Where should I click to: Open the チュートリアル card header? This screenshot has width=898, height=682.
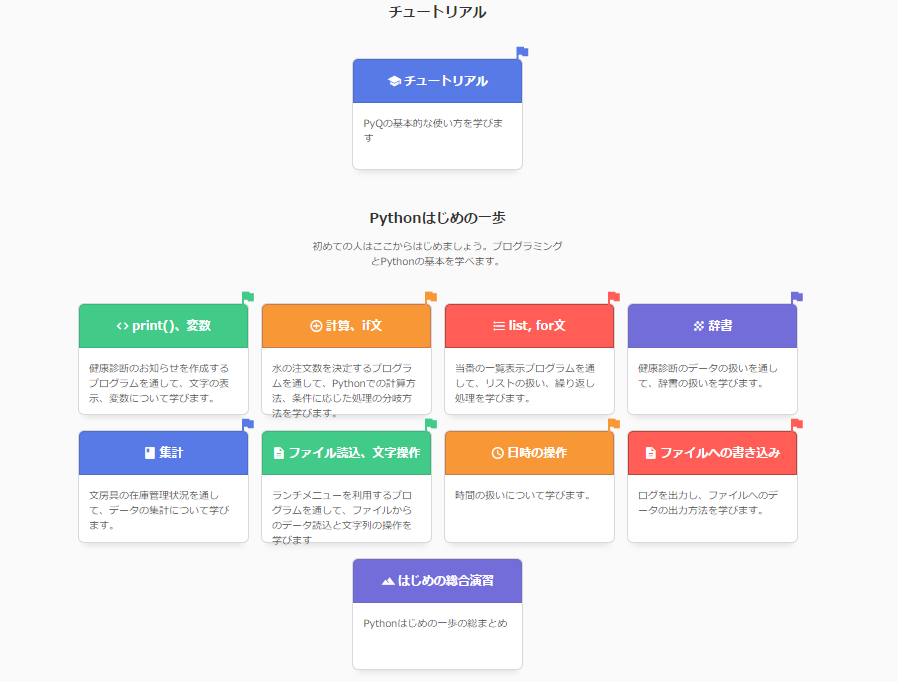438,81
